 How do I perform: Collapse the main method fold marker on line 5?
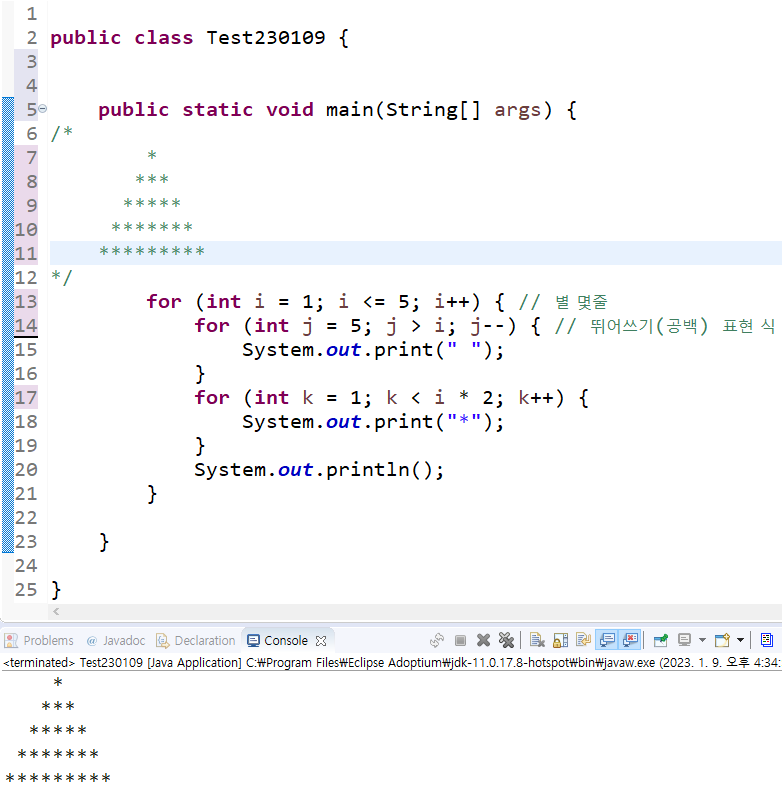(x=43, y=108)
